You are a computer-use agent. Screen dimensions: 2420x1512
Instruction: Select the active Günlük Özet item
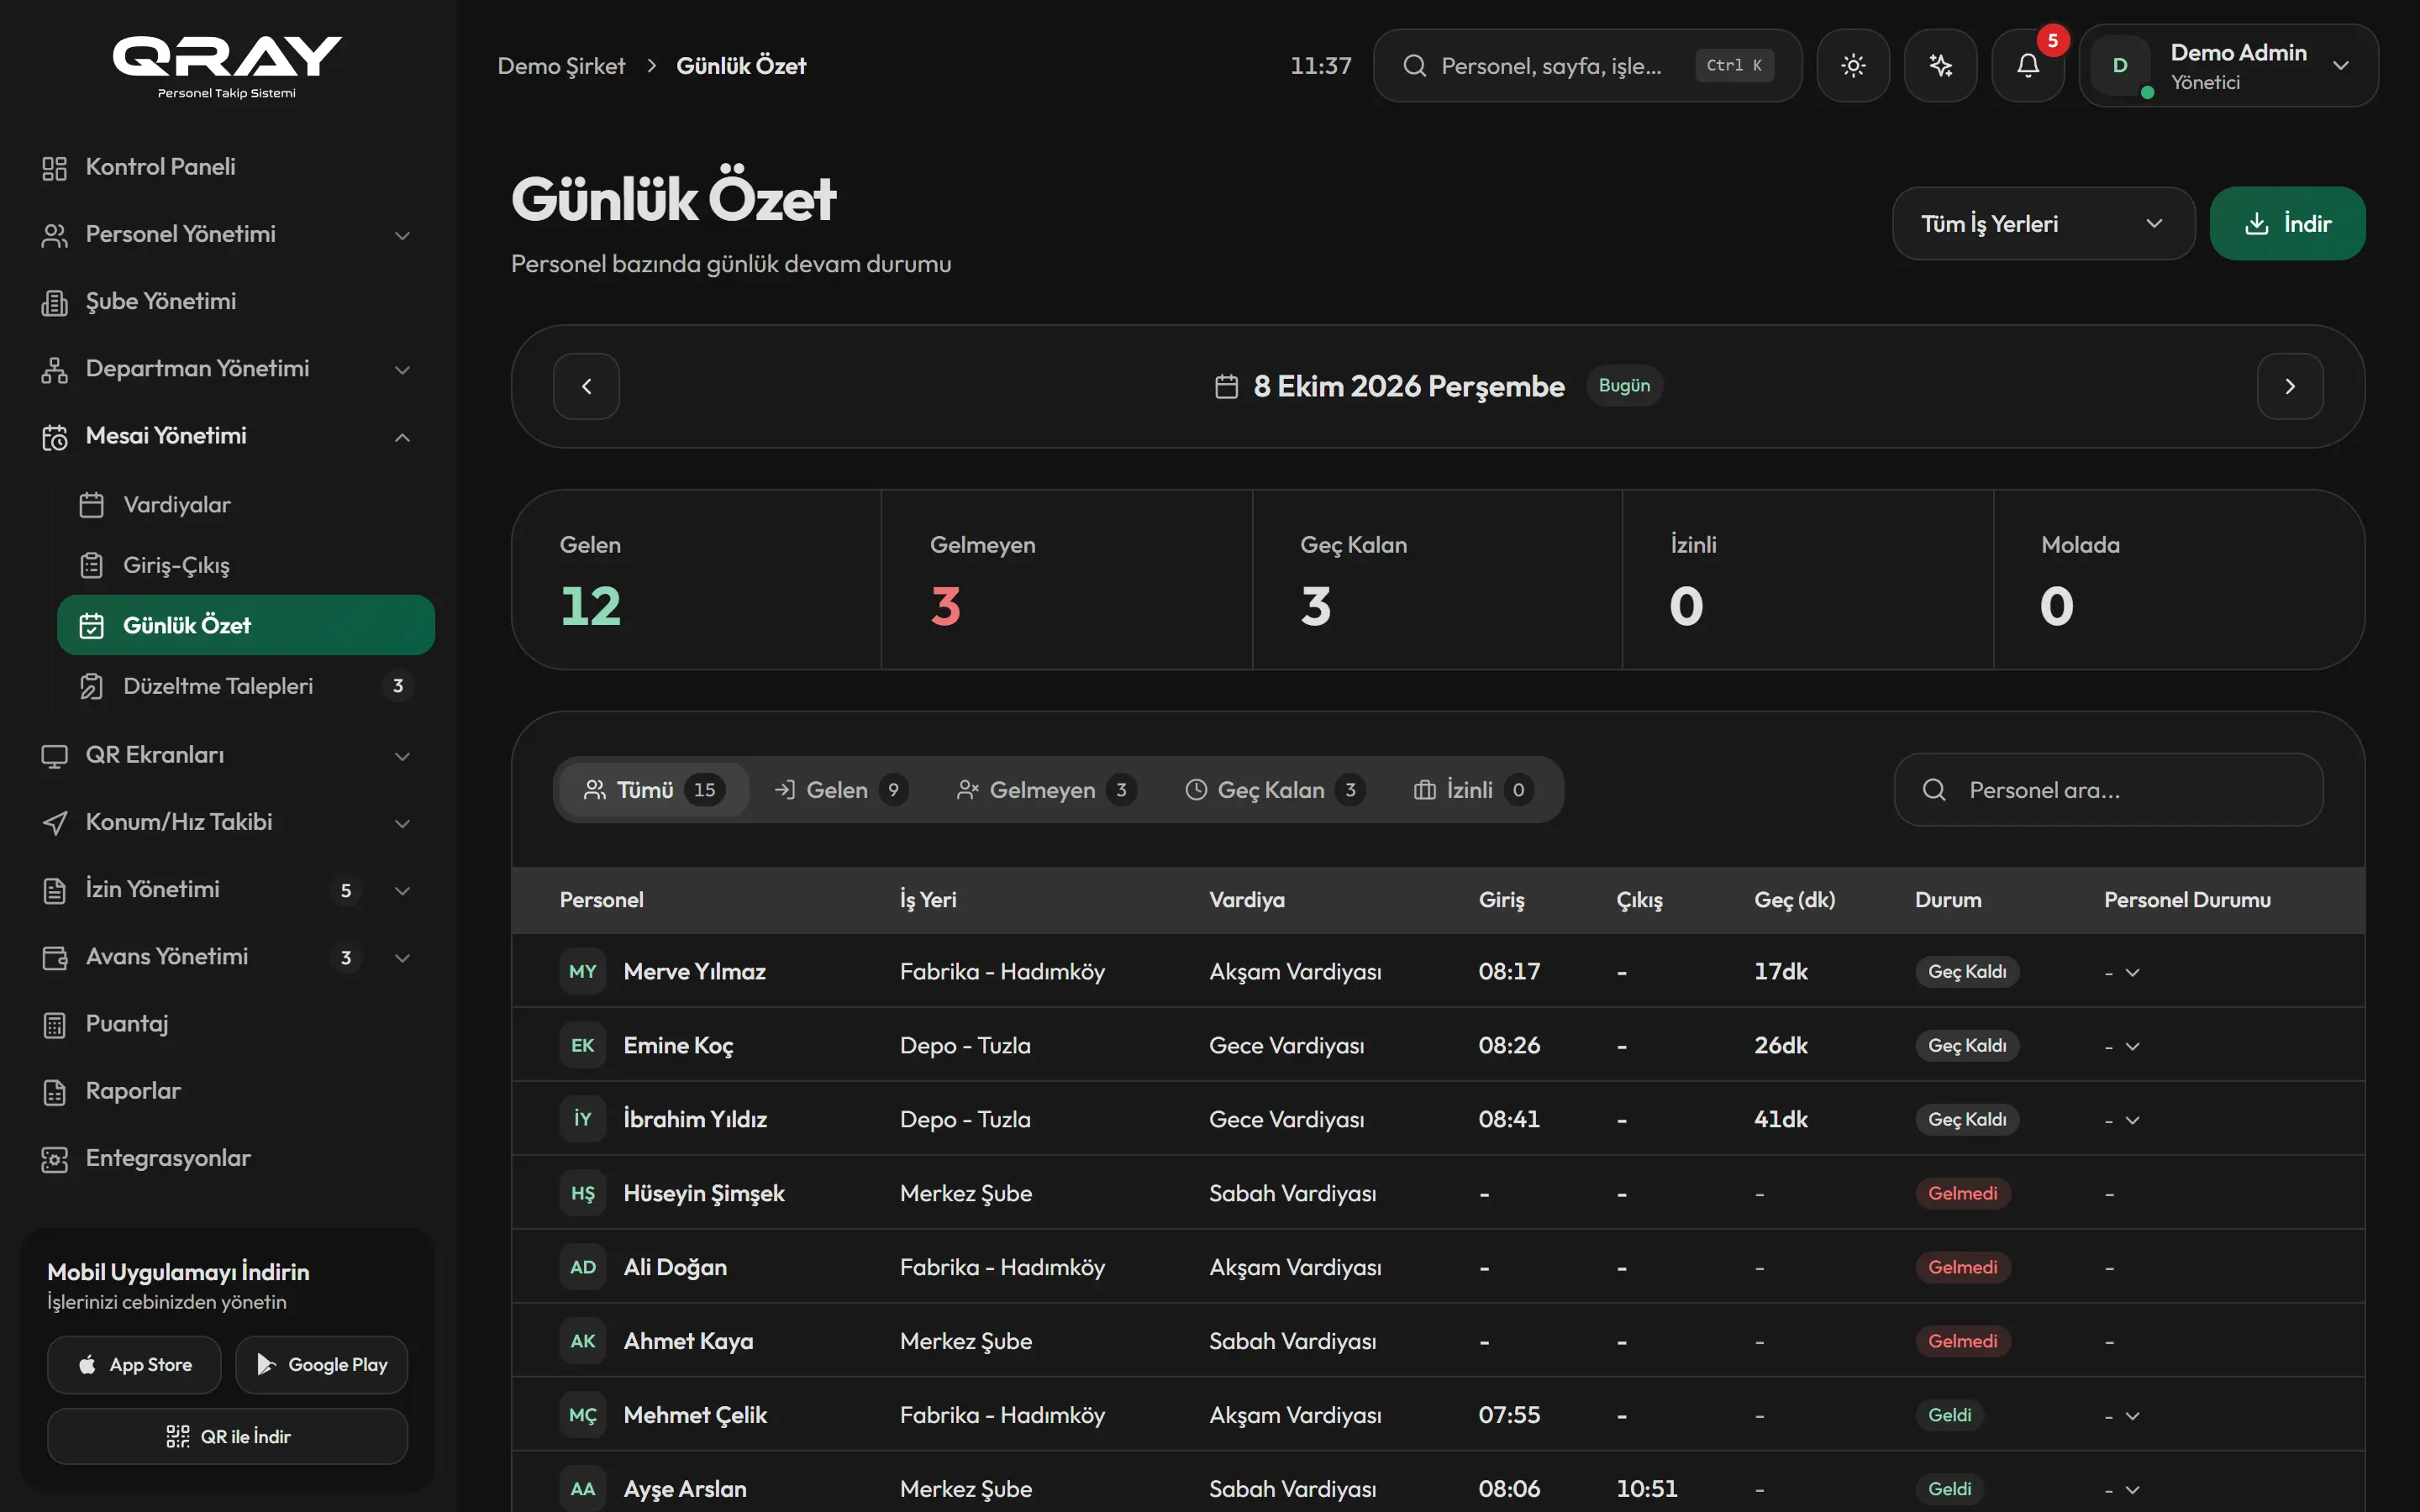point(246,625)
